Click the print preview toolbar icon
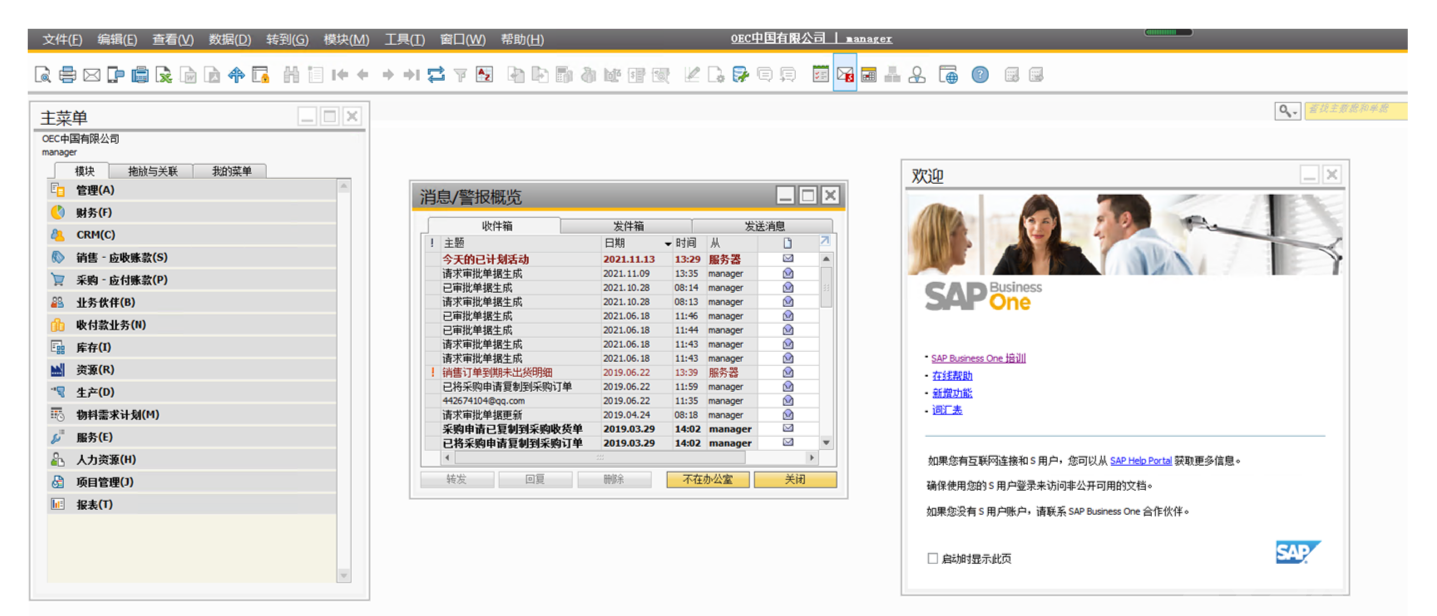Image resolution: width=1437 pixels, height=616 pixels. 43,75
